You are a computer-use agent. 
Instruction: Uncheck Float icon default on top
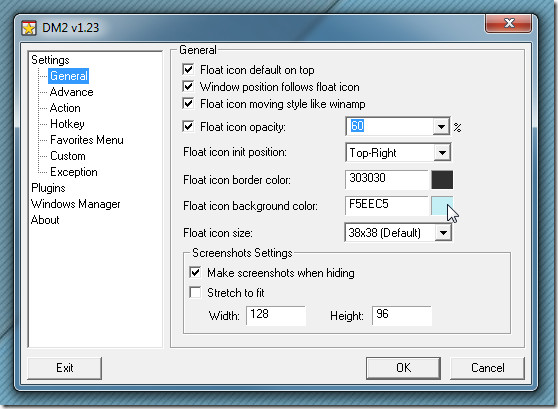[188, 69]
